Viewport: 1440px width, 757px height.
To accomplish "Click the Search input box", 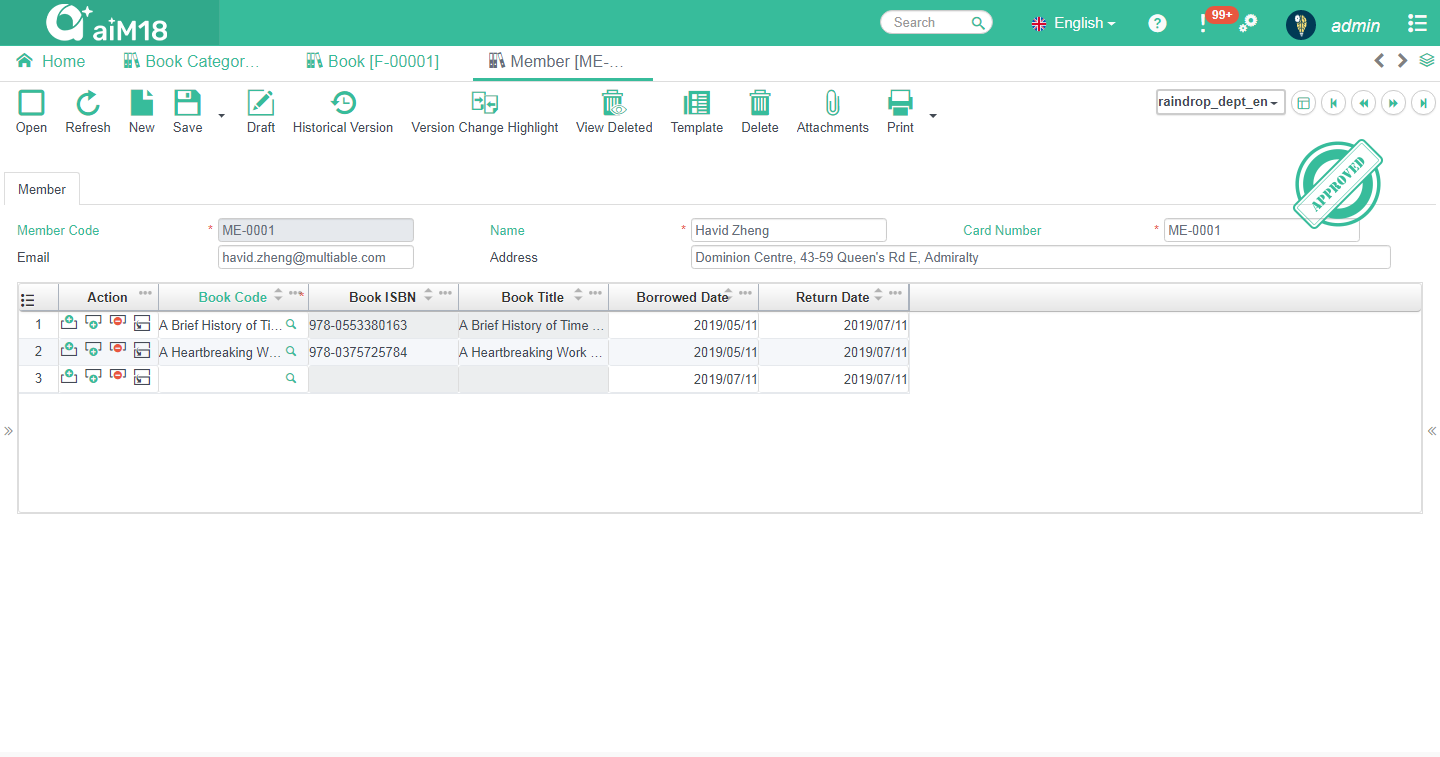I will pyautogui.click(x=926, y=22).
